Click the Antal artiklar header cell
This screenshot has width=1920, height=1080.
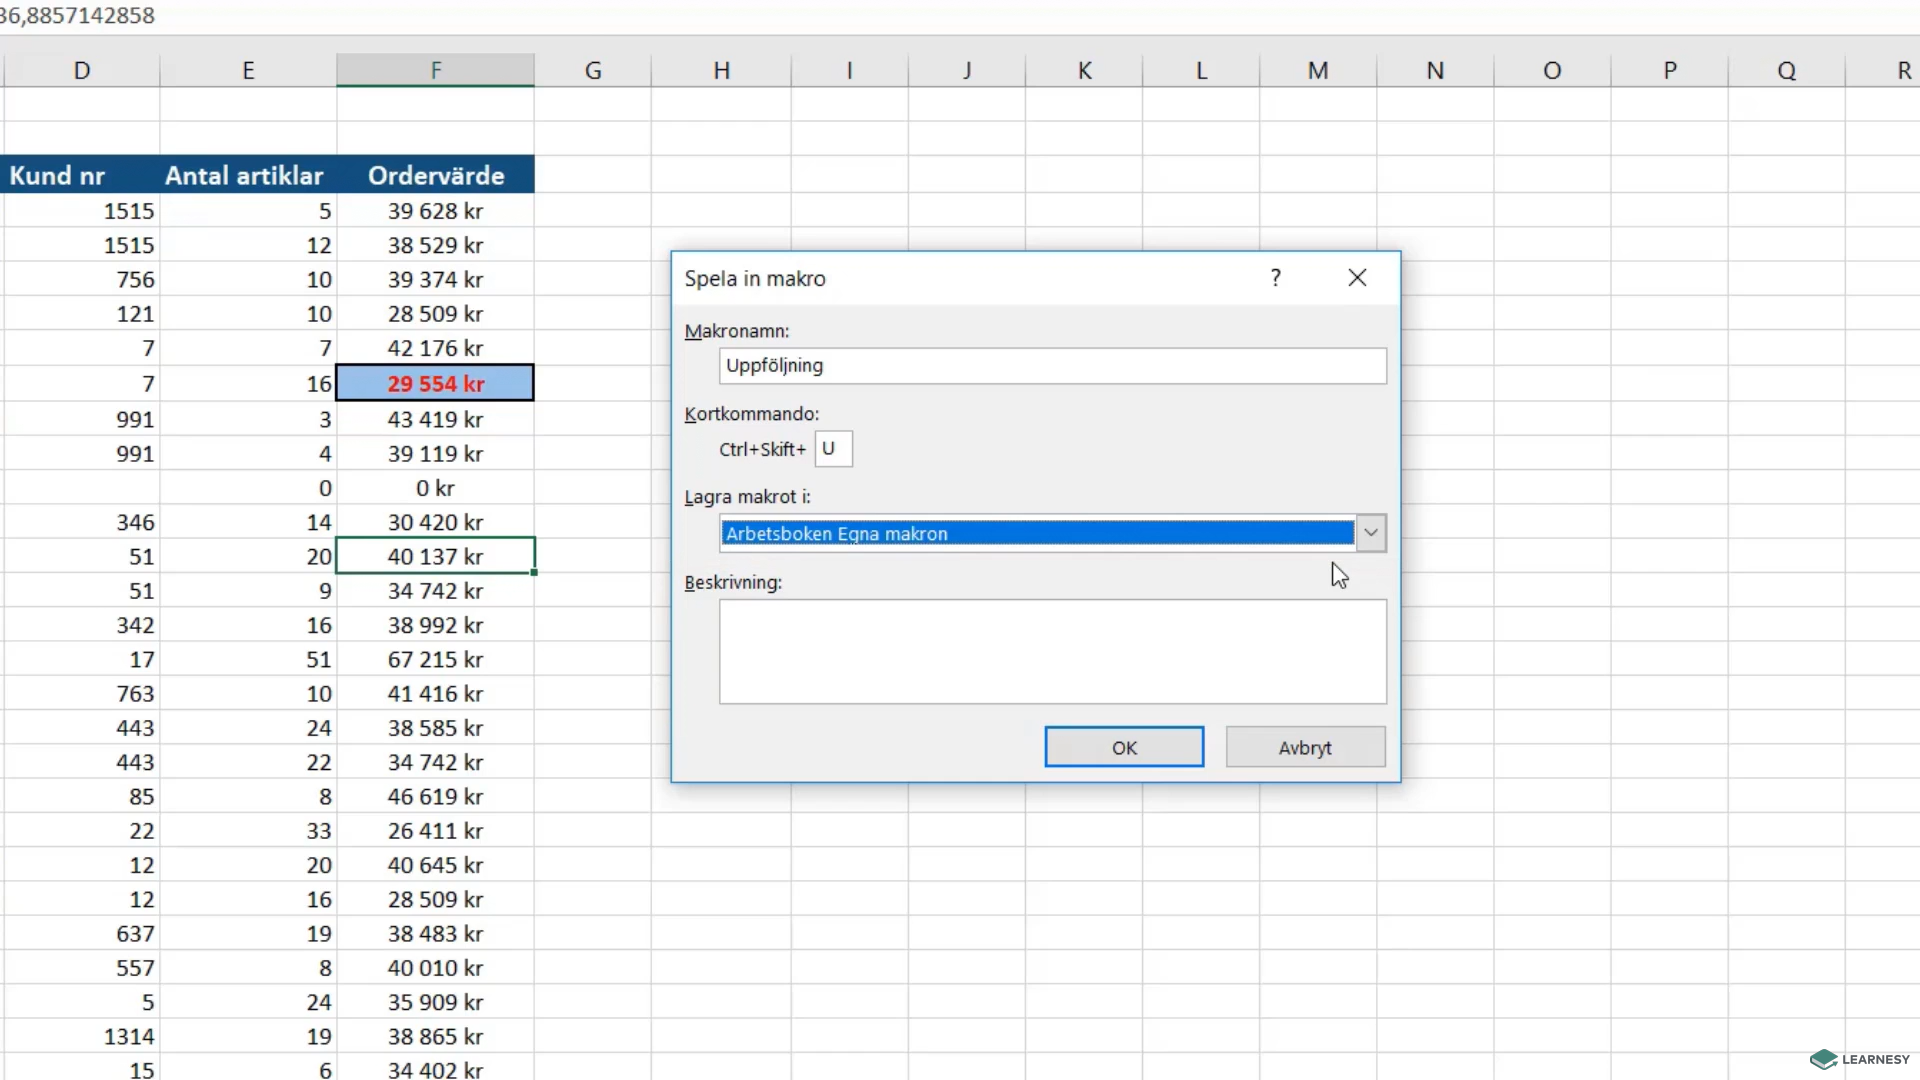(x=248, y=175)
